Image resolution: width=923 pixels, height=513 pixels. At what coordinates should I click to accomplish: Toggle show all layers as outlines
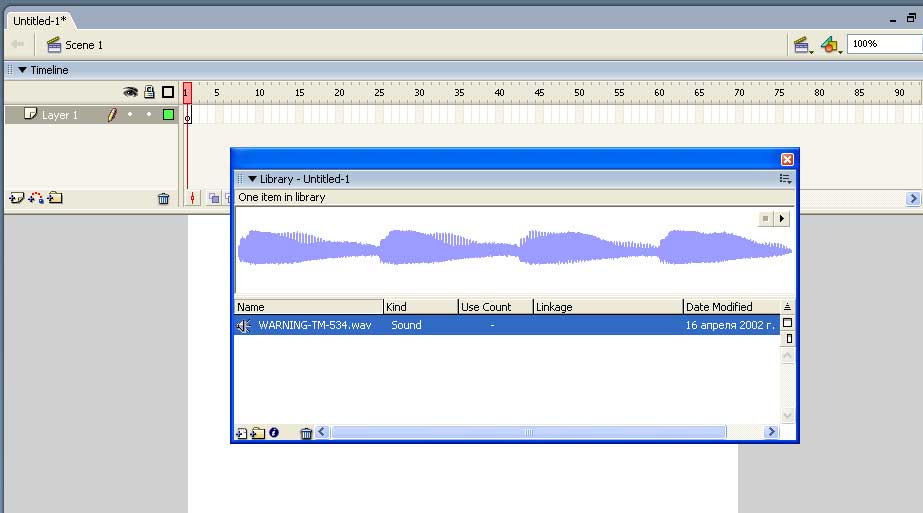pos(168,92)
